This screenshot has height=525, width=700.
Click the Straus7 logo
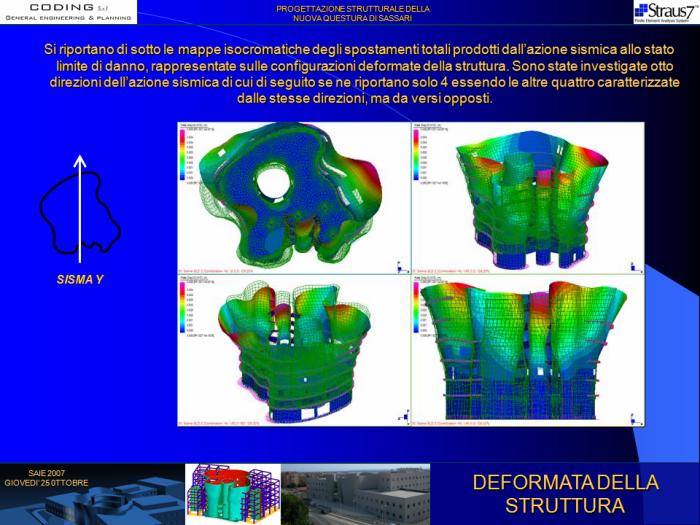coord(664,12)
